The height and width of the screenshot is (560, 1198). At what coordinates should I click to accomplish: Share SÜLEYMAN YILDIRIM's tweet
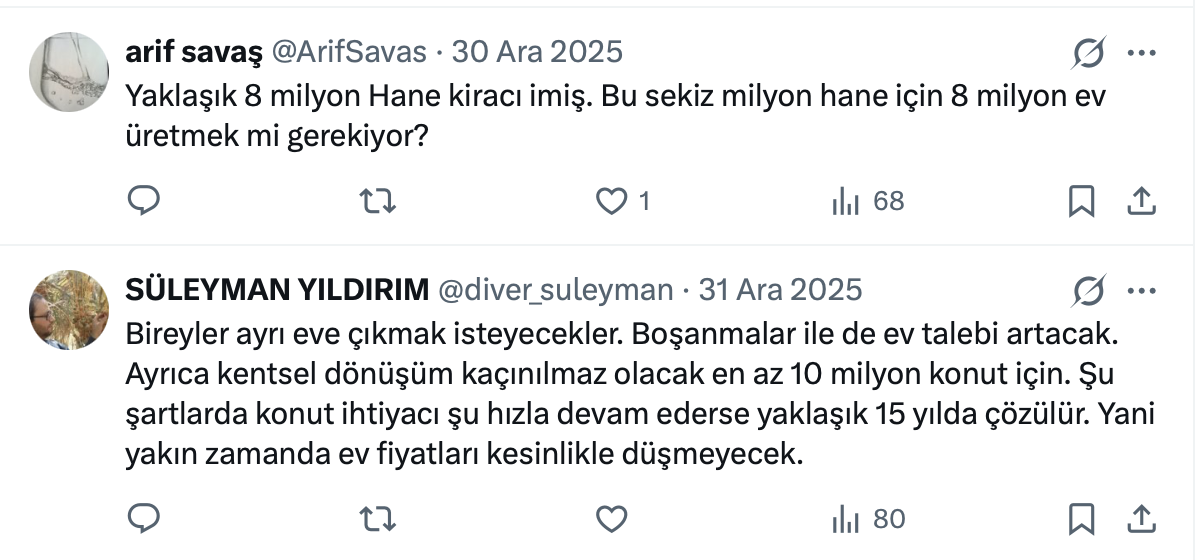click(x=1141, y=519)
